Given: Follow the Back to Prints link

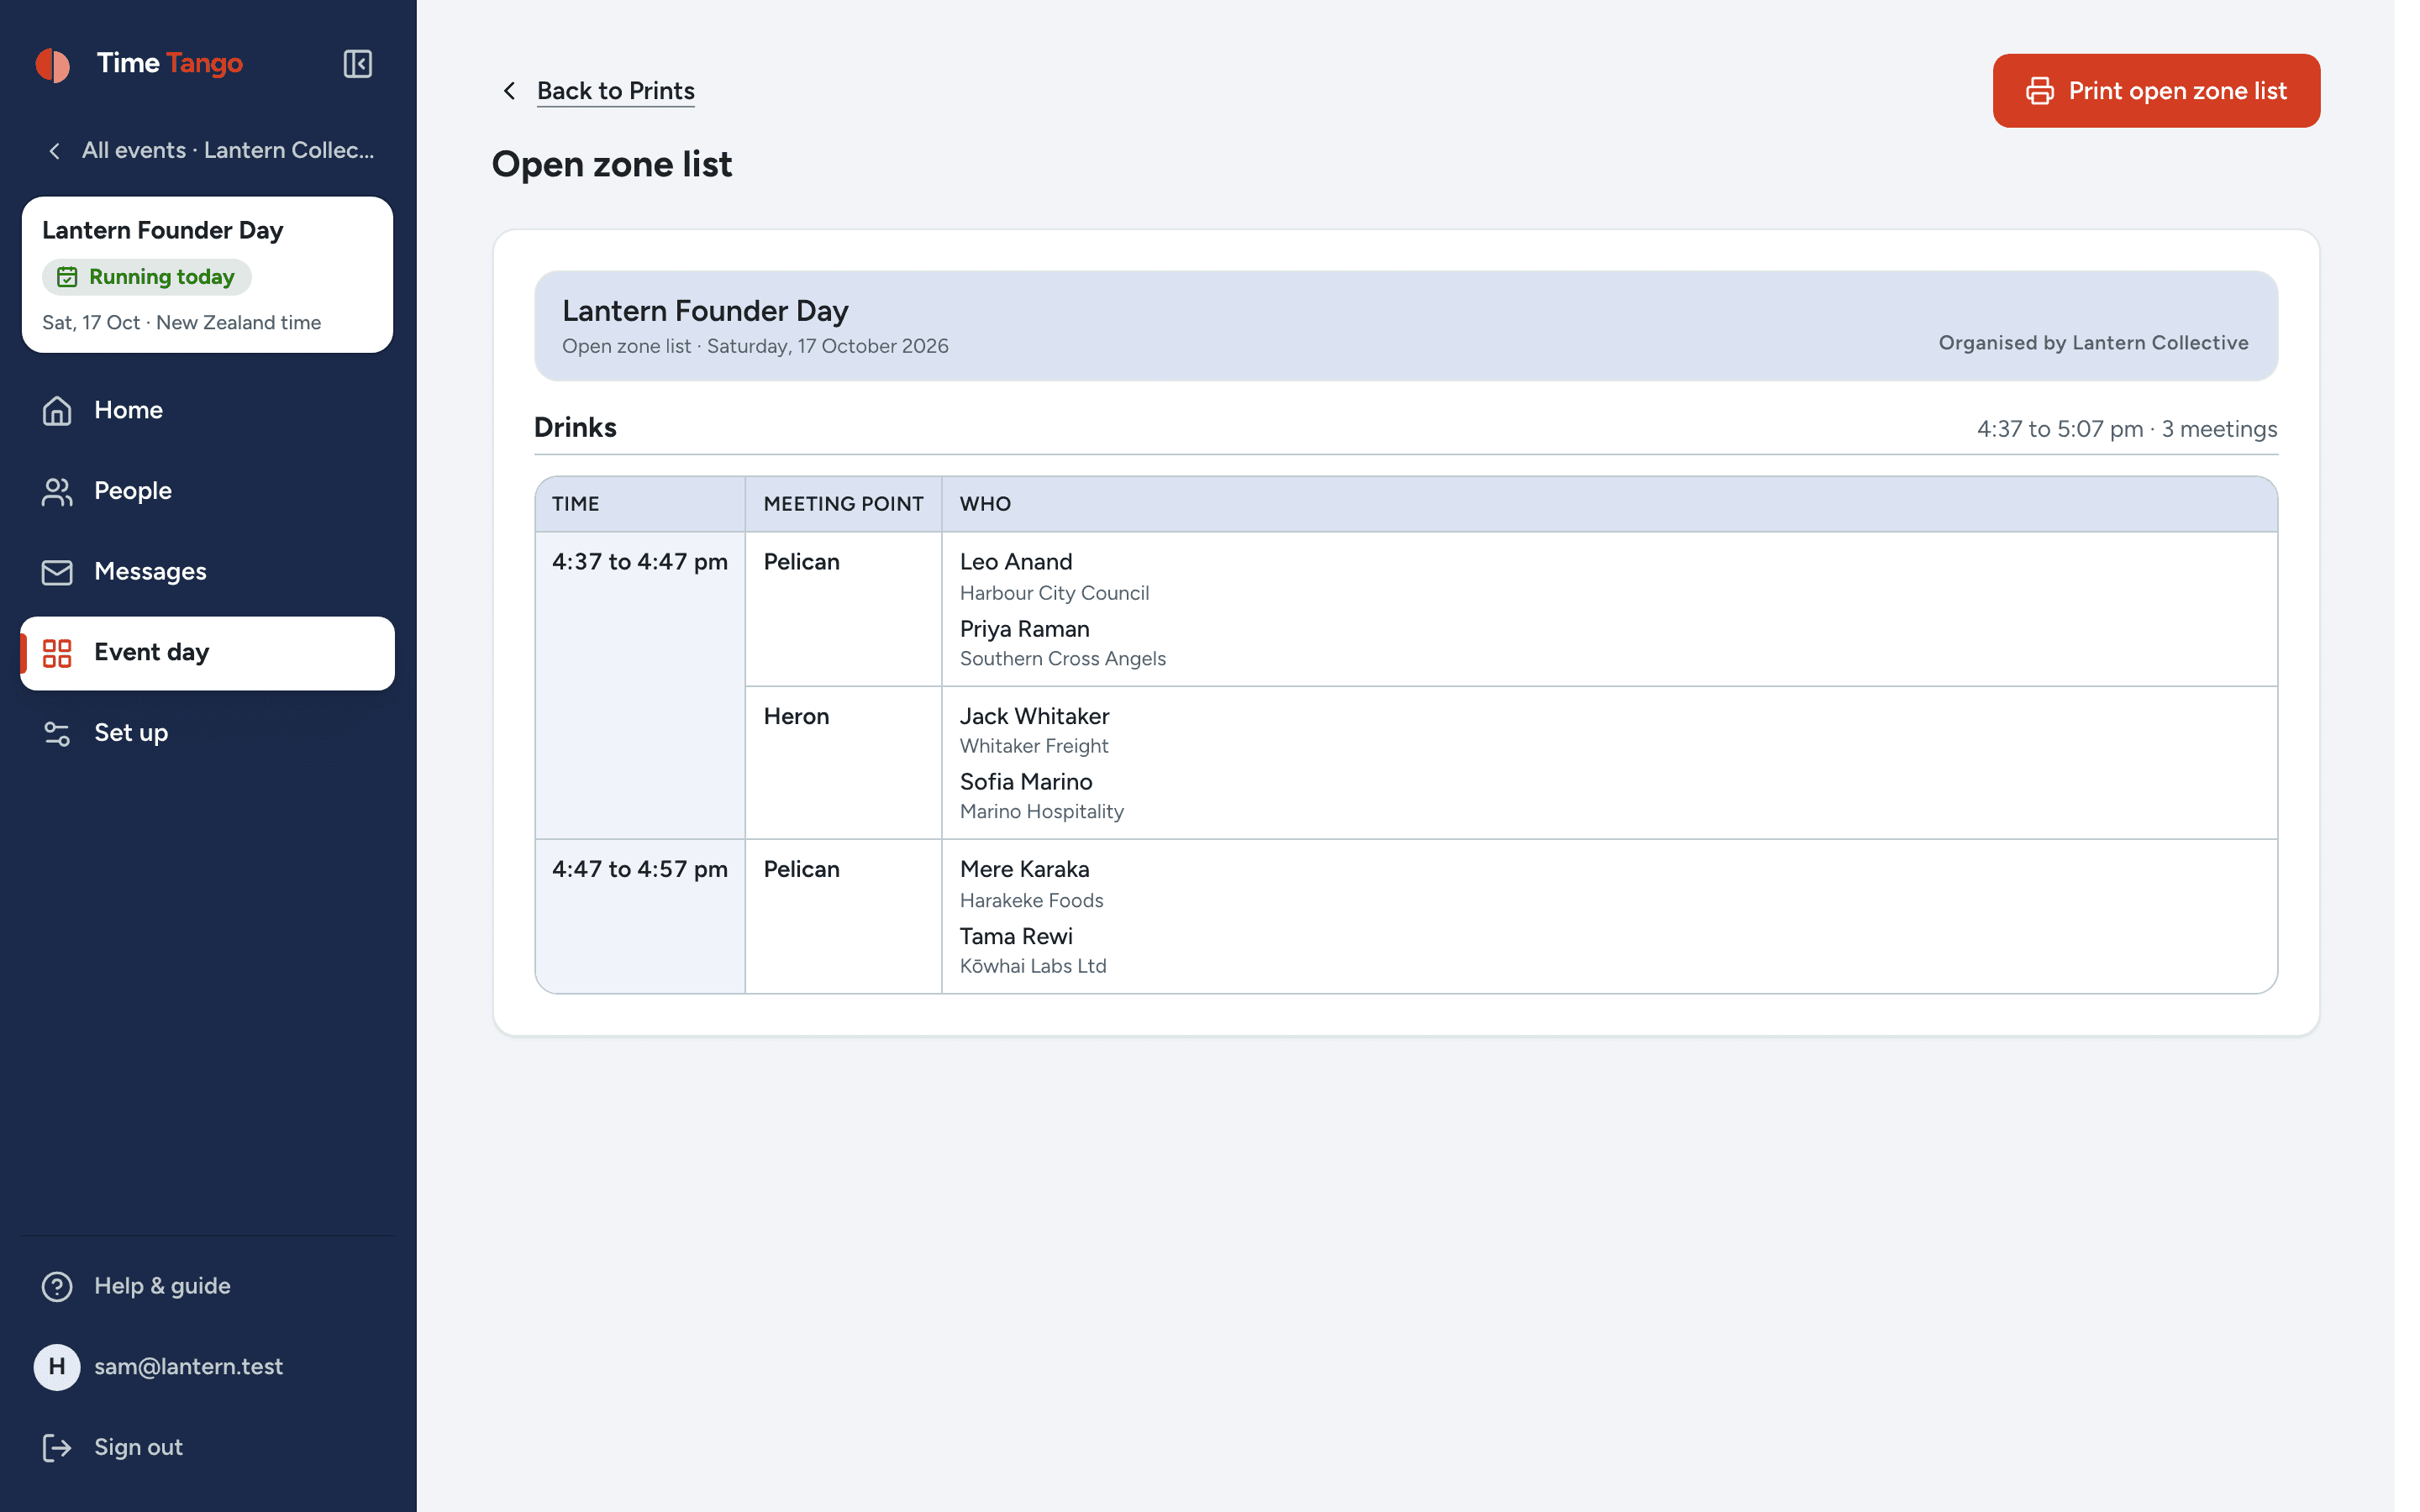Looking at the screenshot, I should [x=615, y=91].
